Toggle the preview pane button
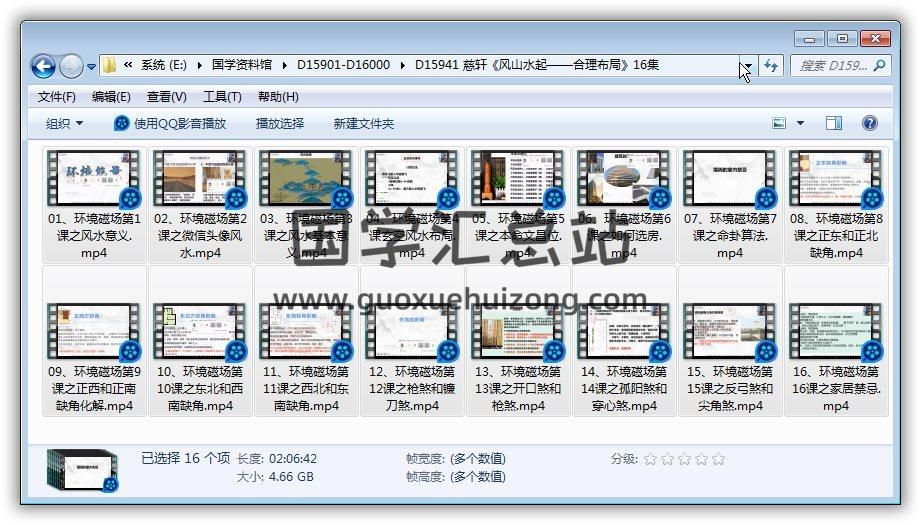Screen dimensions: 921x525 coord(834,123)
